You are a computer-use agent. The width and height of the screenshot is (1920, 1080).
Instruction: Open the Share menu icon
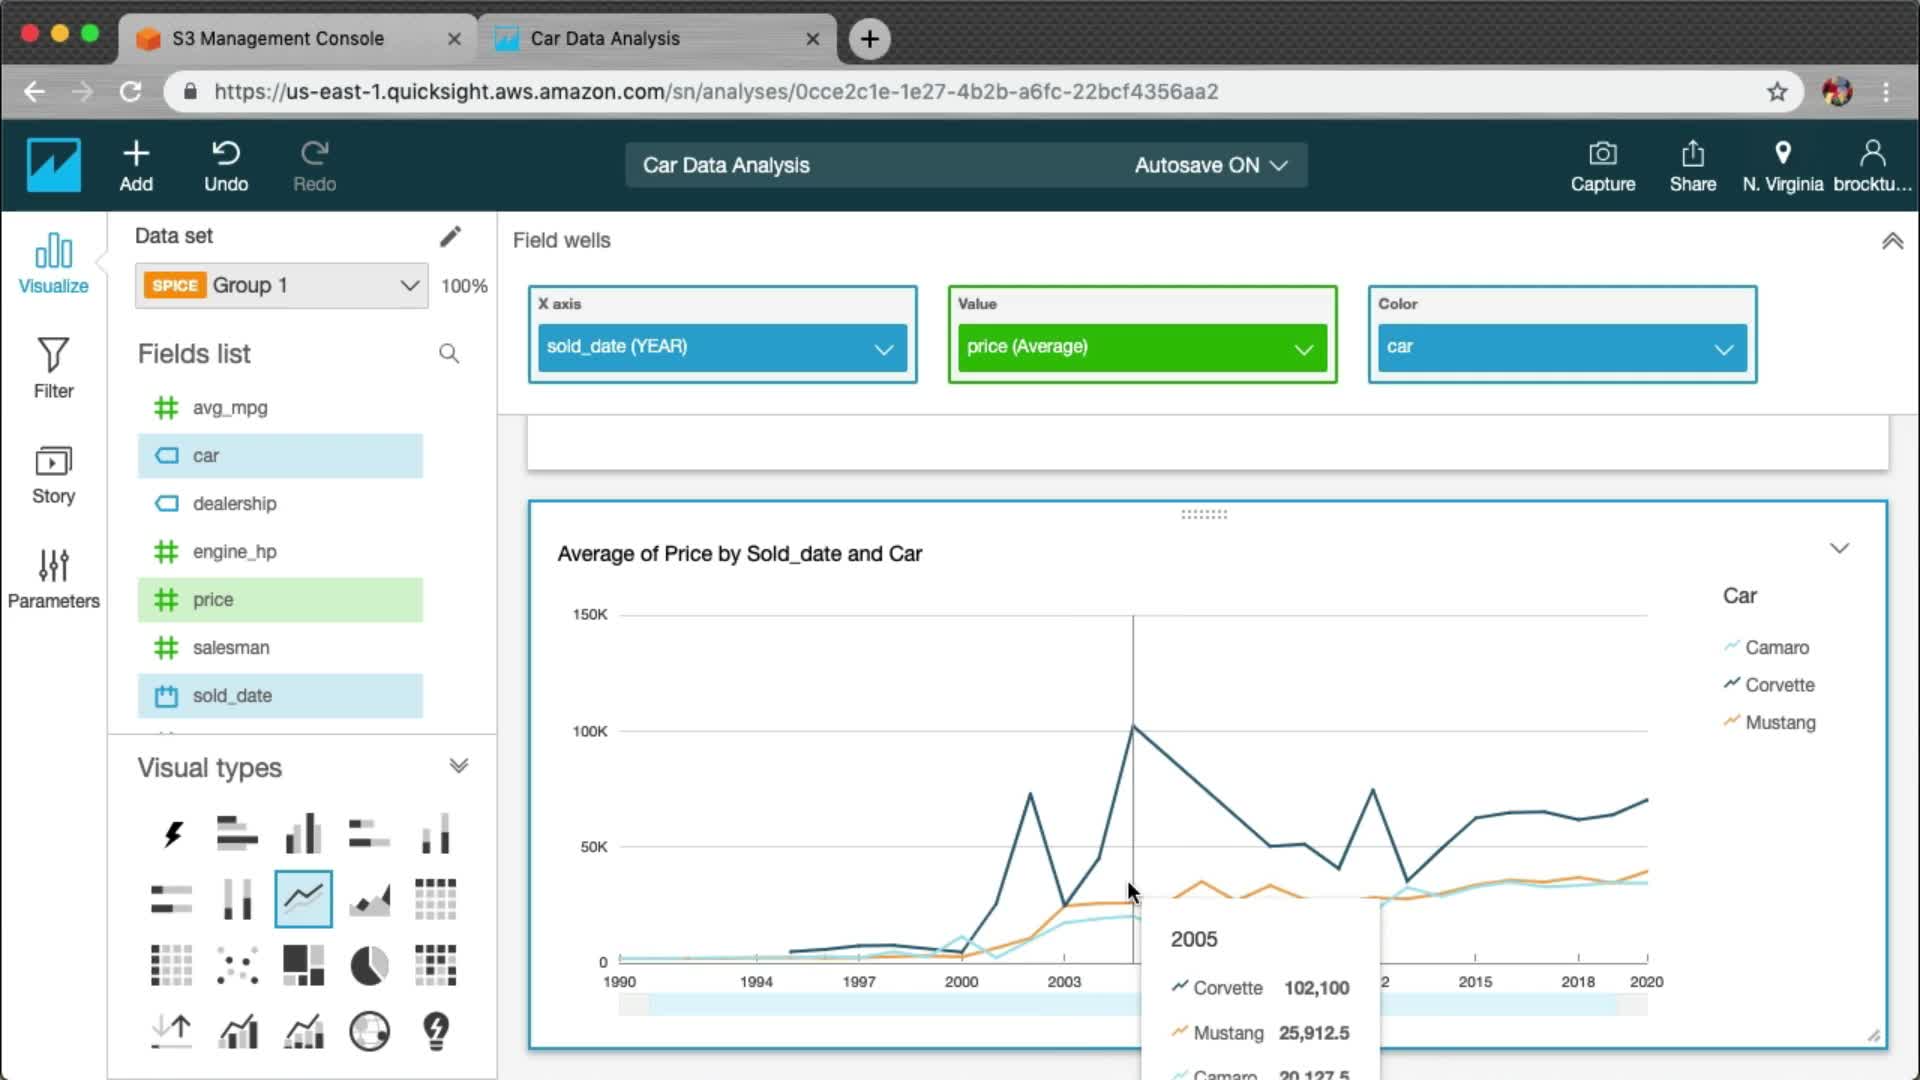click(x=1692, y=165)
